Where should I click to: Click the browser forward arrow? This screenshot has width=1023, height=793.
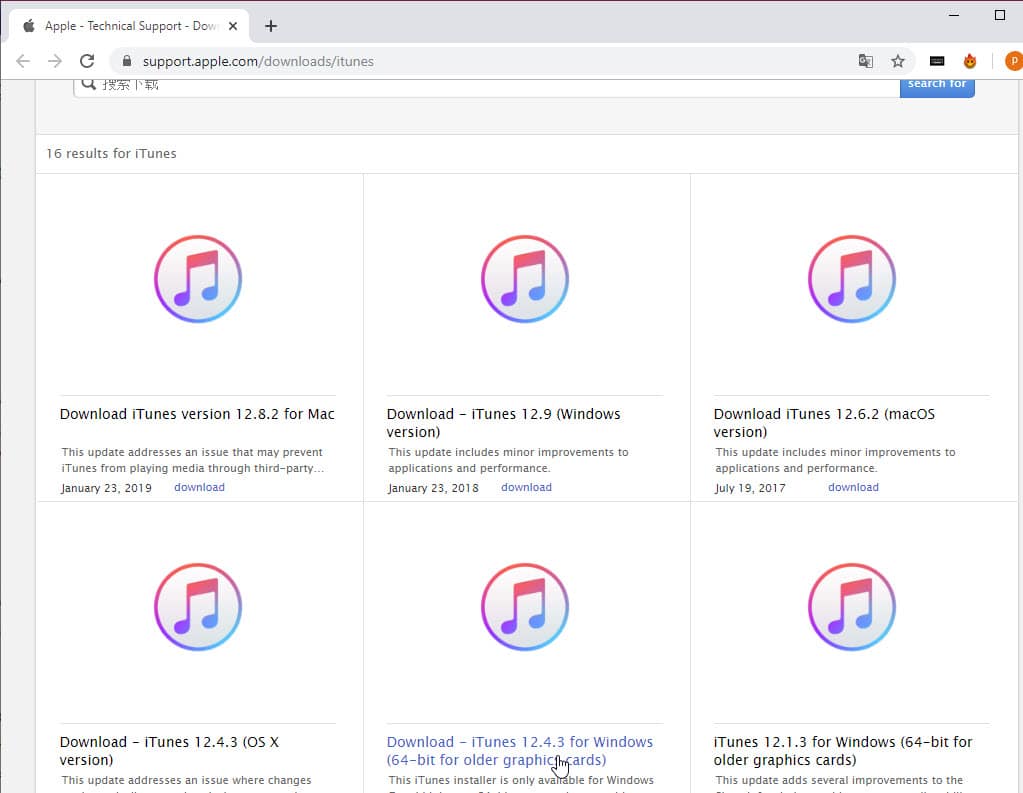(55, 61)
